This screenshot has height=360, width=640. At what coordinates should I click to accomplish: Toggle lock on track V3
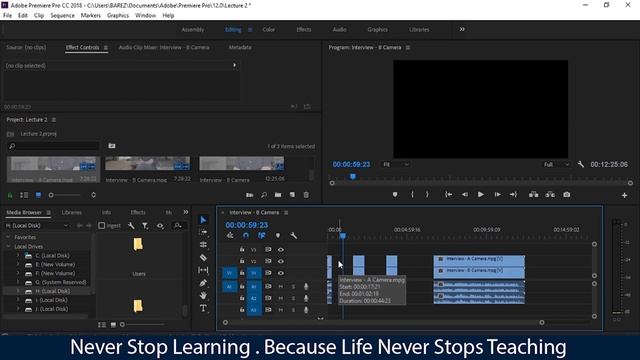tap(242, 249)
